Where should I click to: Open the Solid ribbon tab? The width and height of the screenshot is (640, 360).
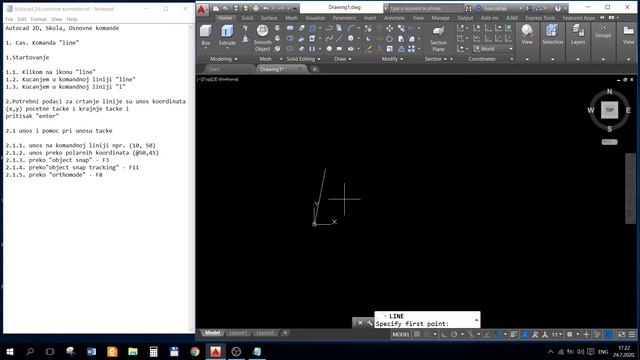pyautogui.click(x=247, y=18)
